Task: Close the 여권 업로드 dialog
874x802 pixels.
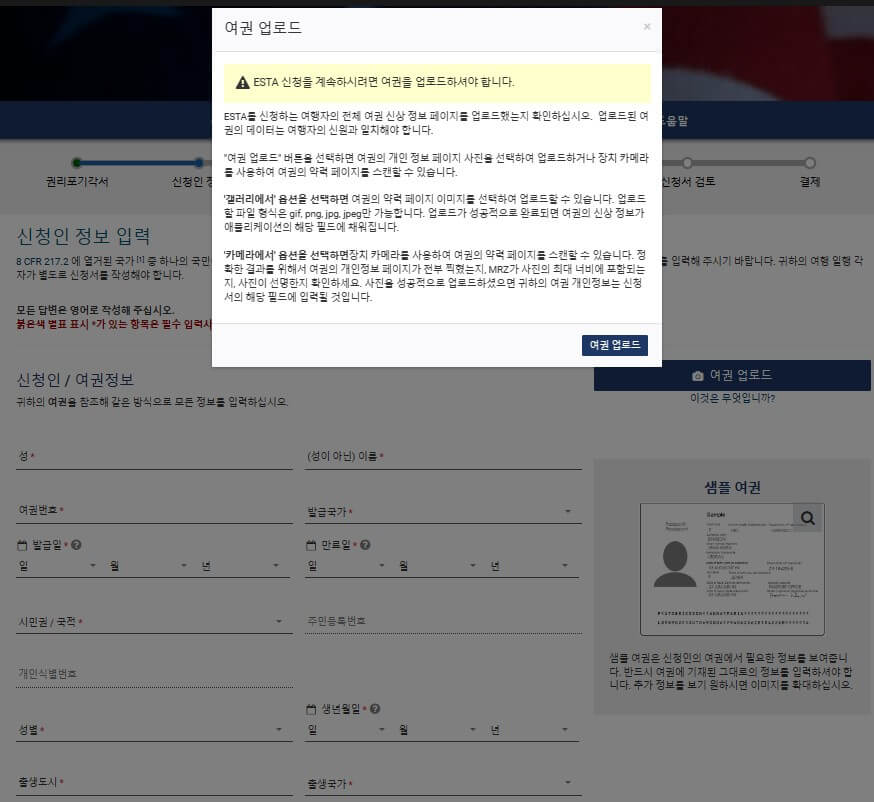Action: click(648, 27)
